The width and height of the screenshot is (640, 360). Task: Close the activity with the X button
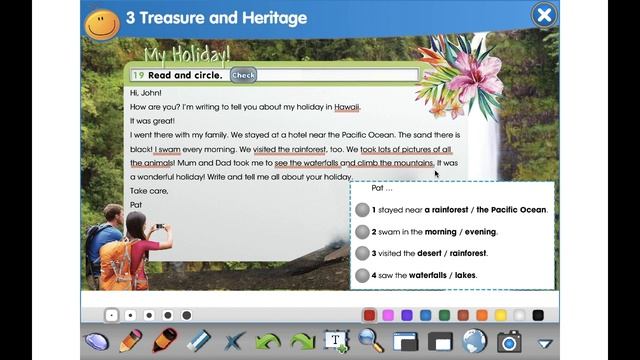point(544,15)
